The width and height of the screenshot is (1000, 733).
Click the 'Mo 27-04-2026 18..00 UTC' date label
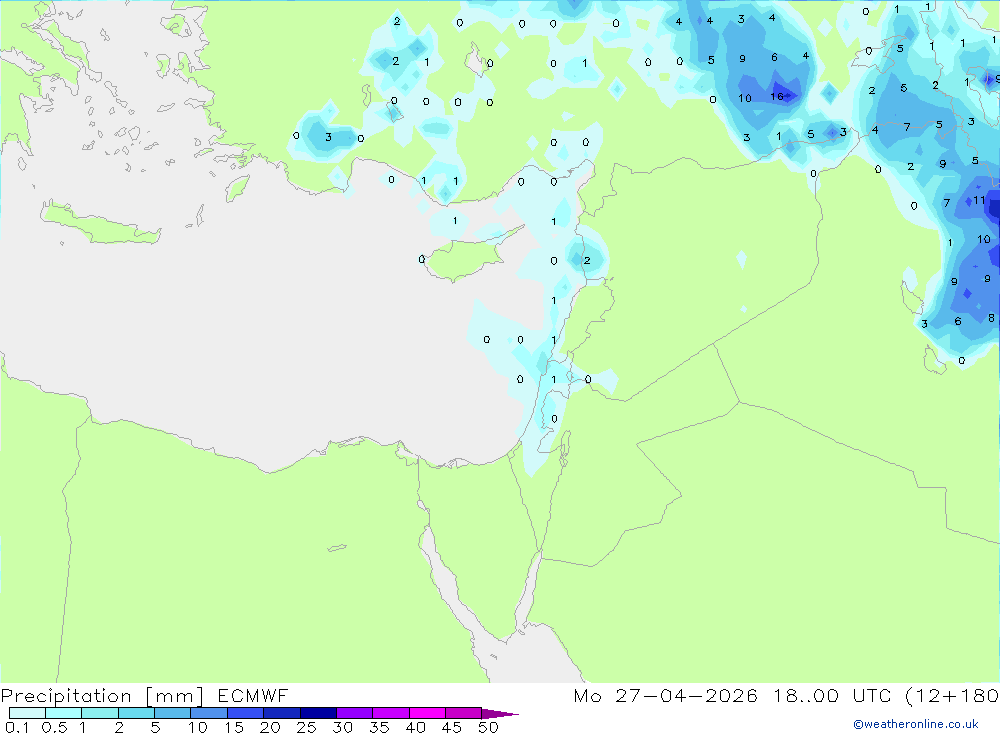pos(735,695)
